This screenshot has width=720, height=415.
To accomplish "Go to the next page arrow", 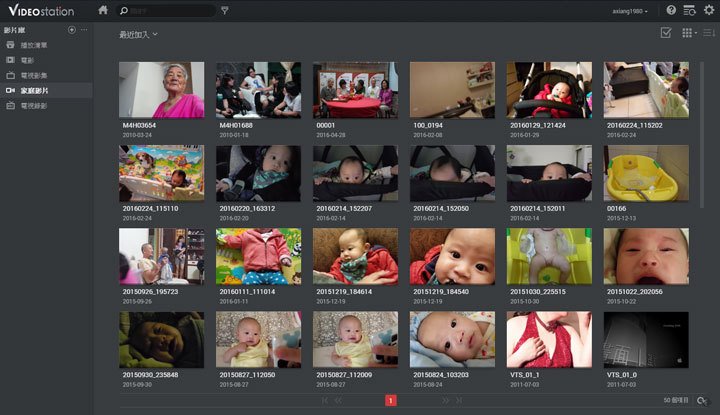I will (x=445, y=400).
